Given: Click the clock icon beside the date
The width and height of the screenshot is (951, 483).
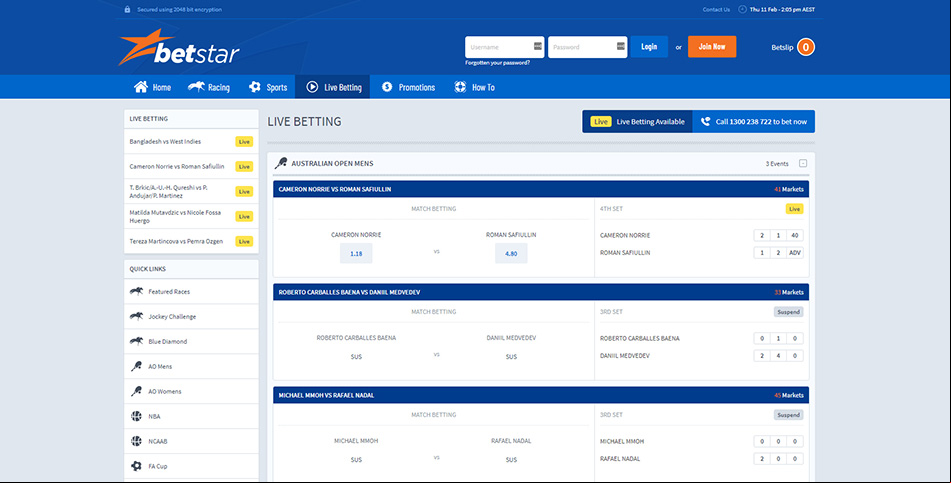Looking at the screenshot, I should 742,10.
